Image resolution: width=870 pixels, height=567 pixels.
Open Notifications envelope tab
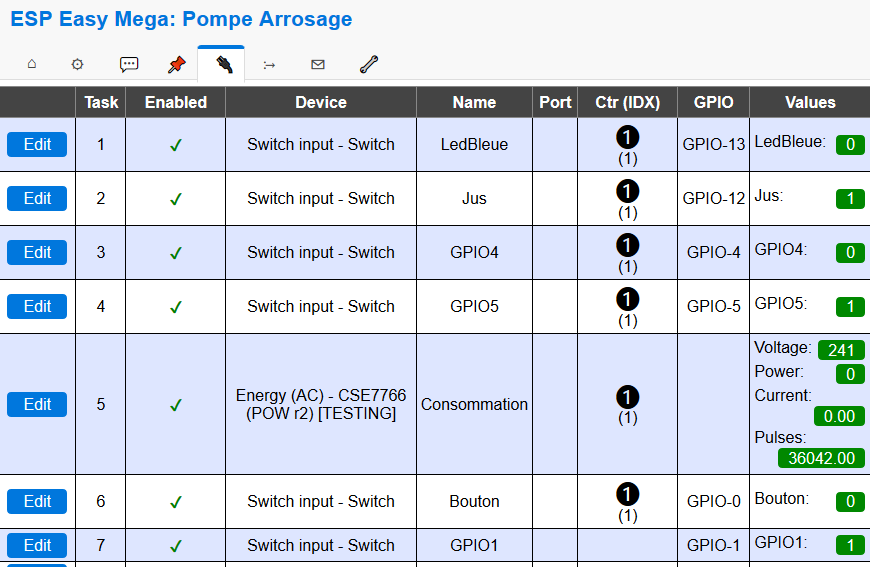[x=318, y=64]
